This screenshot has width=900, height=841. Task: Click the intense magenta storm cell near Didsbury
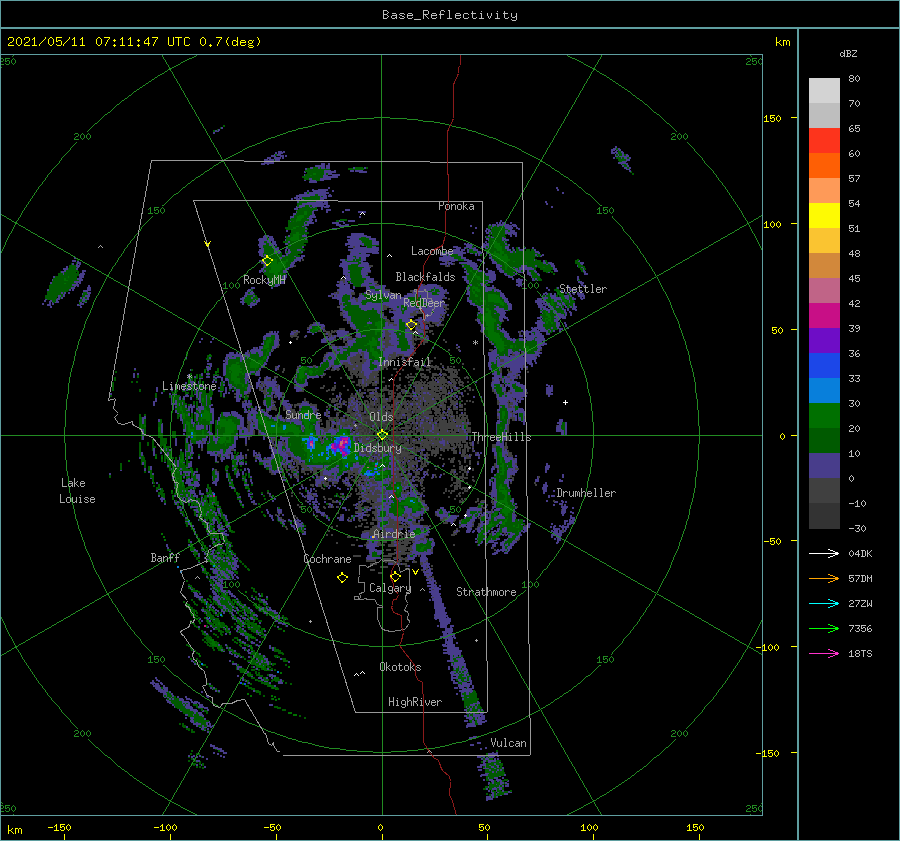coord(342,445)
